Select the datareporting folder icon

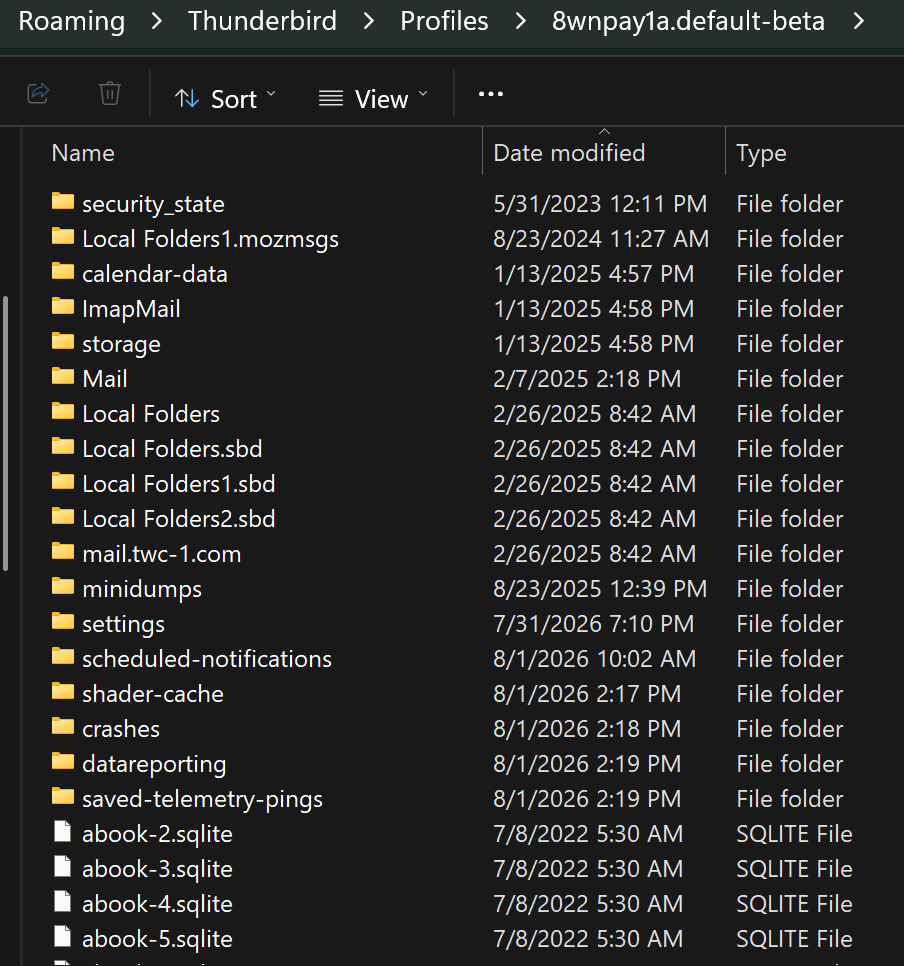click(x=63, y=762)
